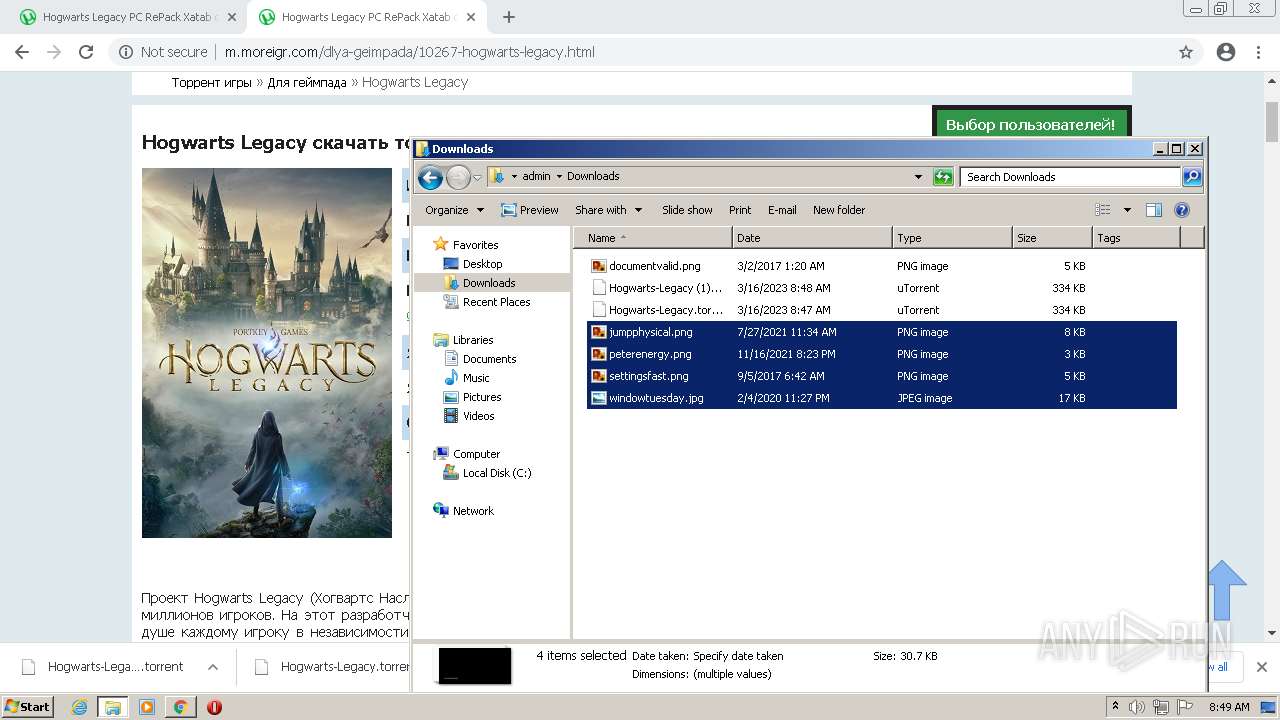Image resolution: width=1280 pixels, height=720 pixels.
Task: Close Chrome downloads bar
Action: (x=1261, y=667)
